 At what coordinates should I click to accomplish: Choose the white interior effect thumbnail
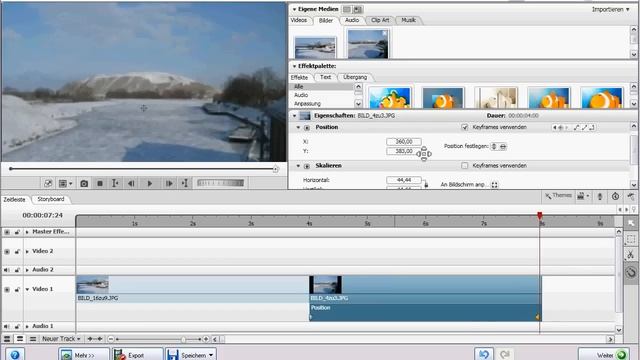pyautogui.click(x=496, y=98)
